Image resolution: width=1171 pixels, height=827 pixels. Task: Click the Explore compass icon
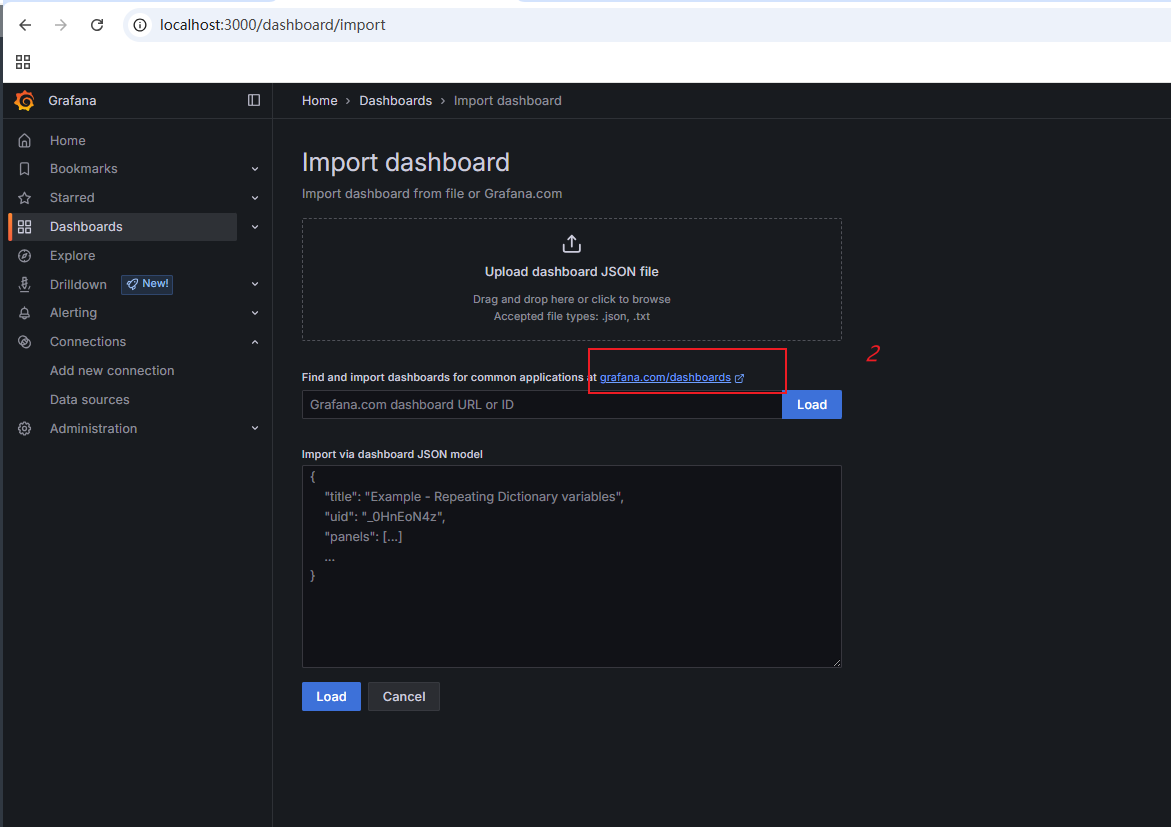pyautogui.click(x=25, y=255)
